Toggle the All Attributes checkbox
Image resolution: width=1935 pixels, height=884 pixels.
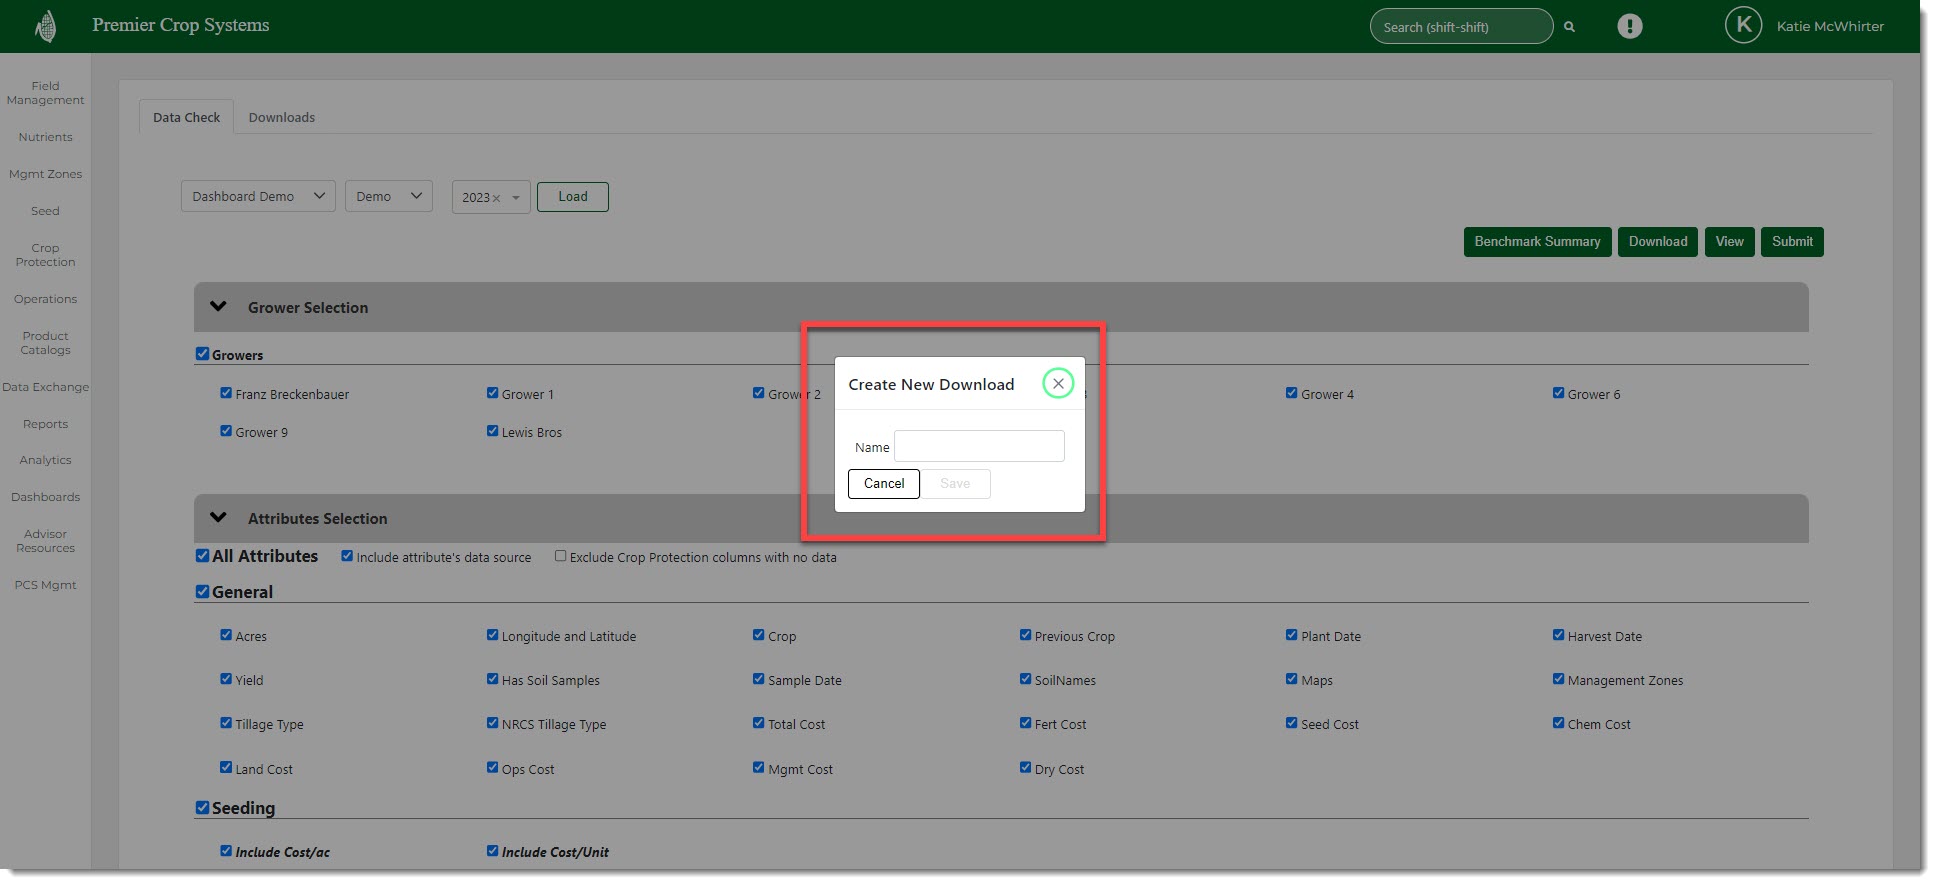pos(203,556)
